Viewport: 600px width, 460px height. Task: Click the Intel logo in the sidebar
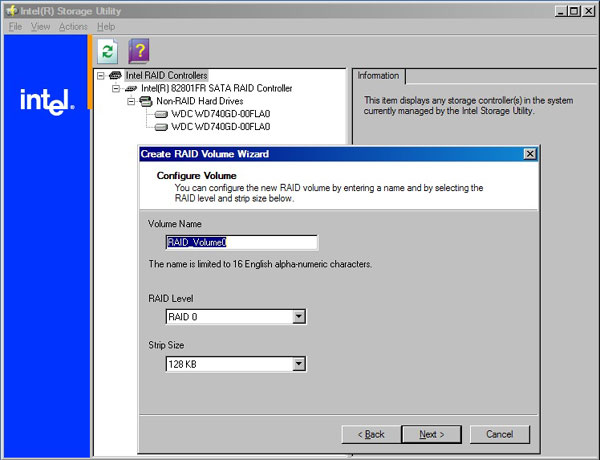click(47, 102)
